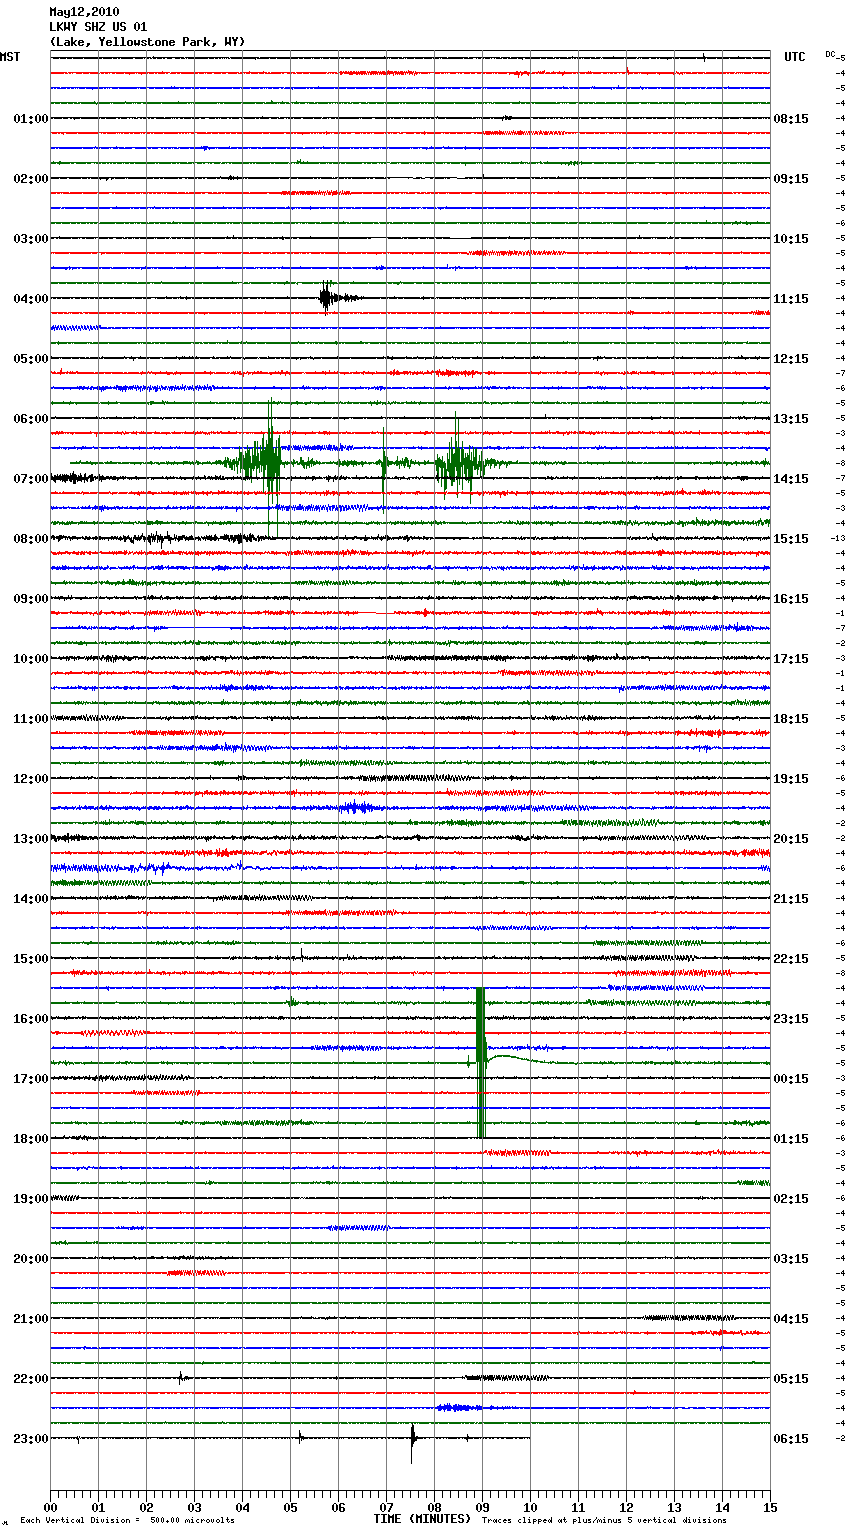Click the 01:15 UTC label
The width and height of the screenshot is (850, 1534).
(791, 1139)
